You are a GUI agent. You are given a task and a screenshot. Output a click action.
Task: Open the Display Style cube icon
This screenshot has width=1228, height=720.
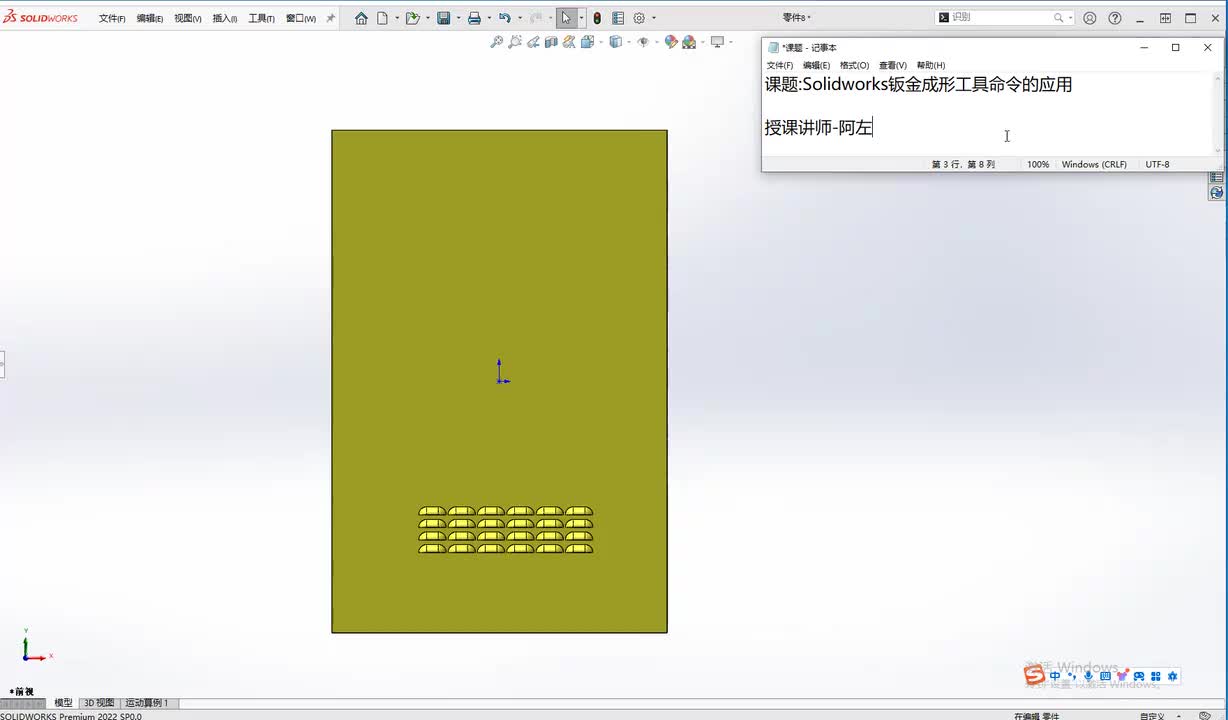pos(615,42)
